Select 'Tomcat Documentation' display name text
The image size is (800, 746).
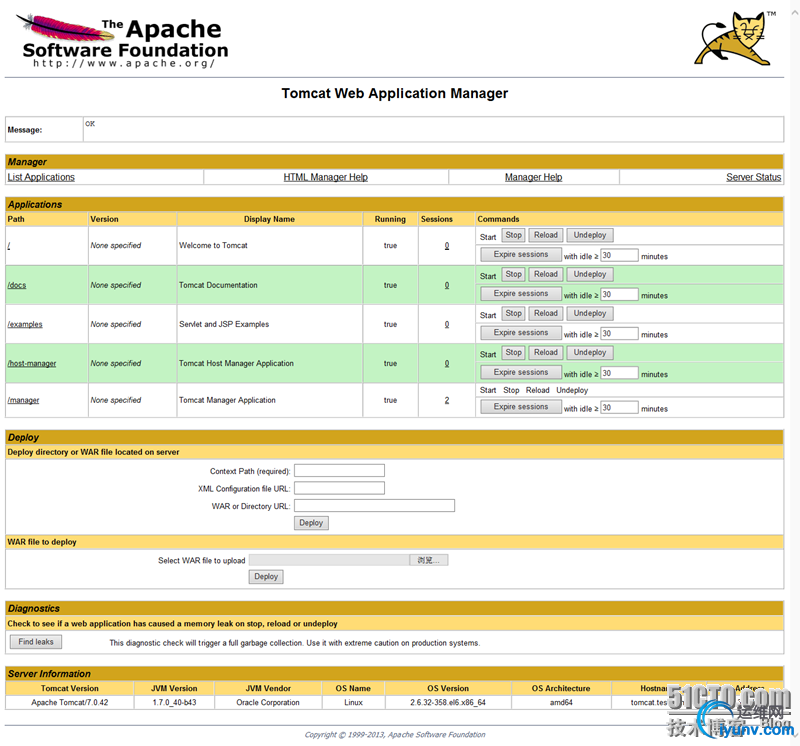tap(218, 285)
